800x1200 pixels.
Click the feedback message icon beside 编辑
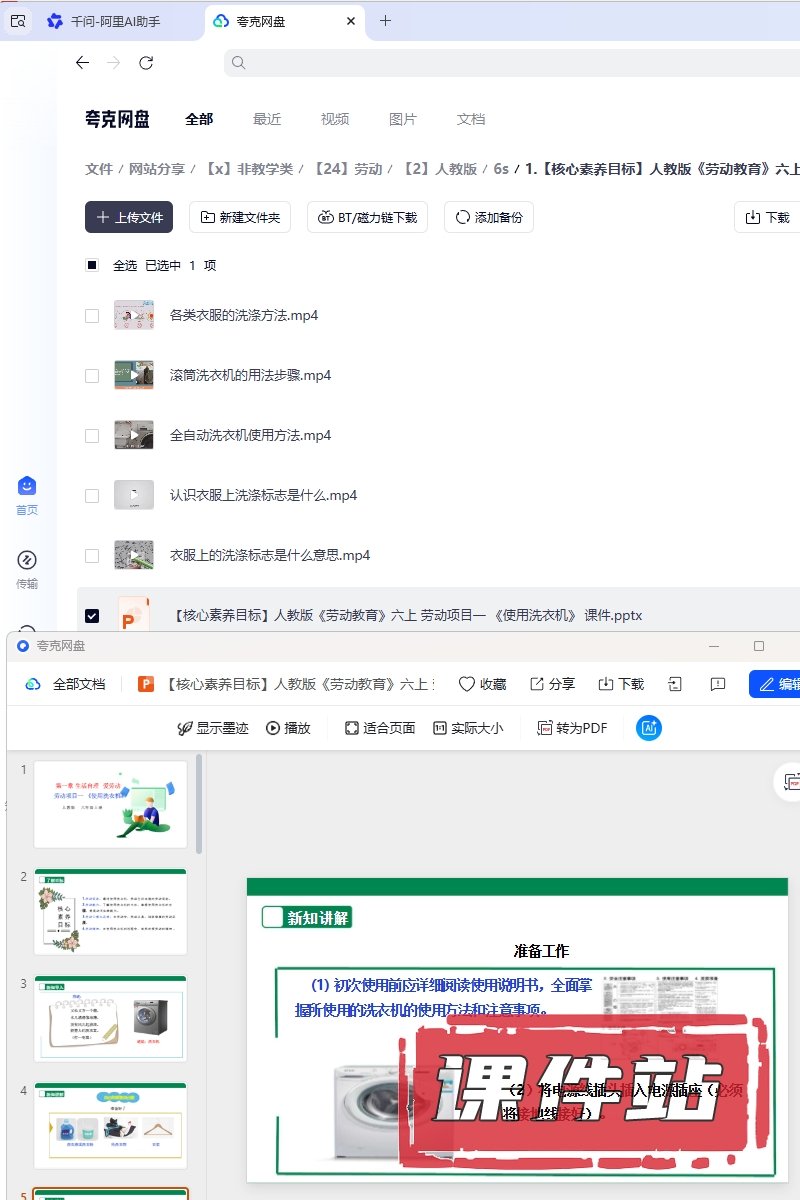tap(717, 684)
